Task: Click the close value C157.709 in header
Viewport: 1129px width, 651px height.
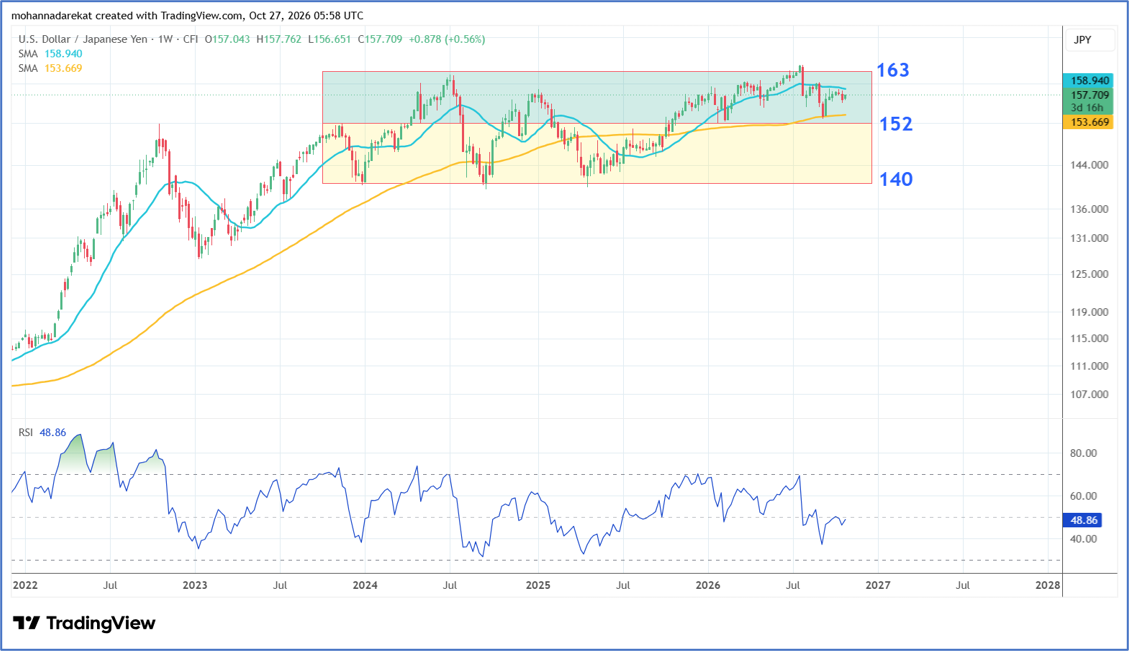Action: (380, 39)
